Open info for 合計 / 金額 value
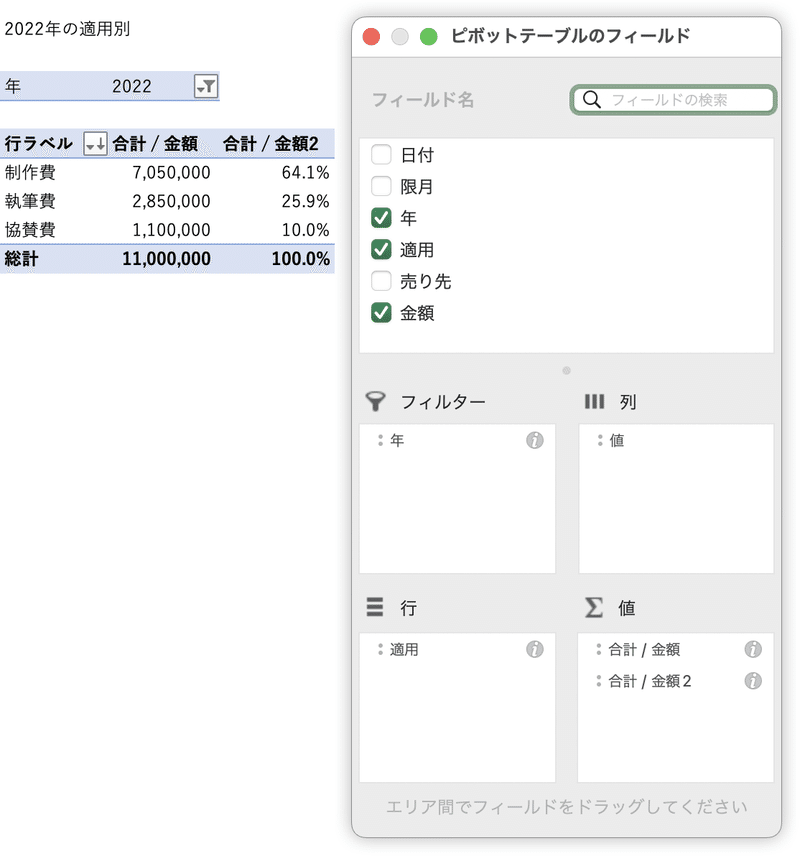This screenshot has height=856, width=800. click(x=753, y=649)
